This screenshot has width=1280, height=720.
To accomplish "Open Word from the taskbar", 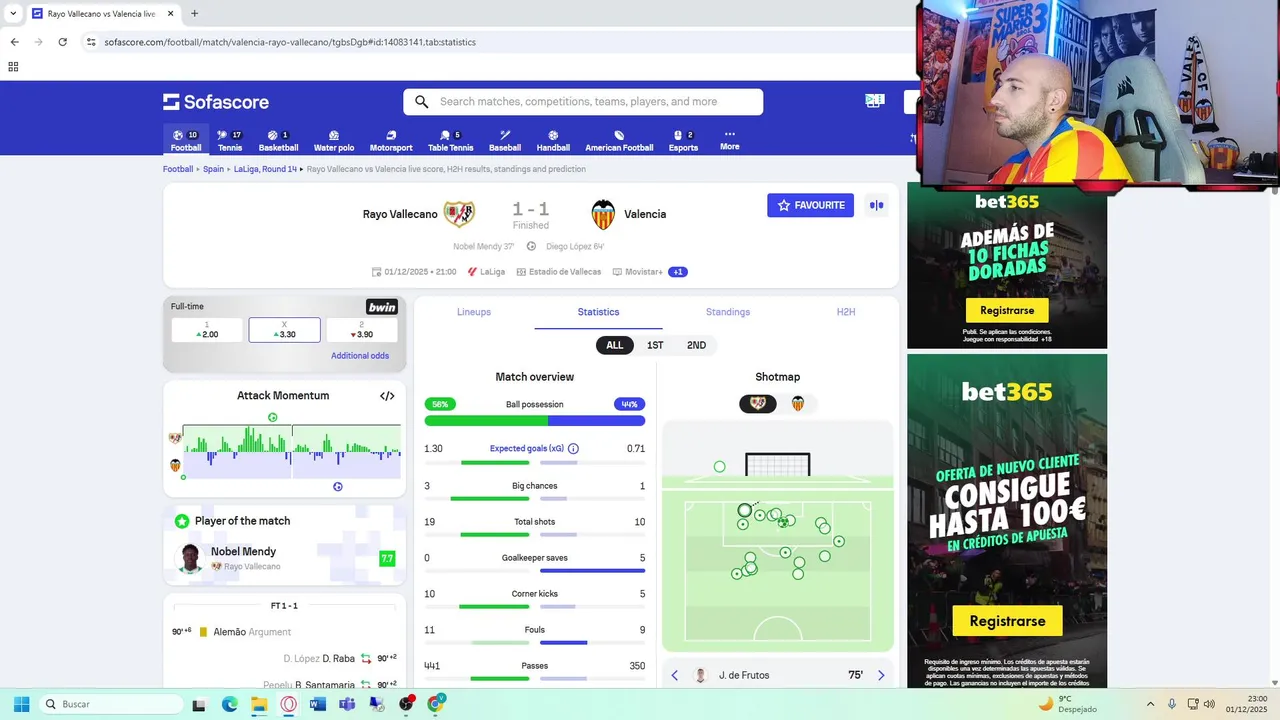I will pyautogui.click(x=317, y=704).
